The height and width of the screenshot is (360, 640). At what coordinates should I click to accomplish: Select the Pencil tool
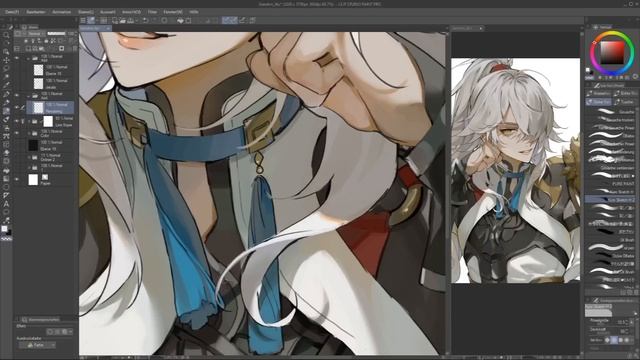6,102
